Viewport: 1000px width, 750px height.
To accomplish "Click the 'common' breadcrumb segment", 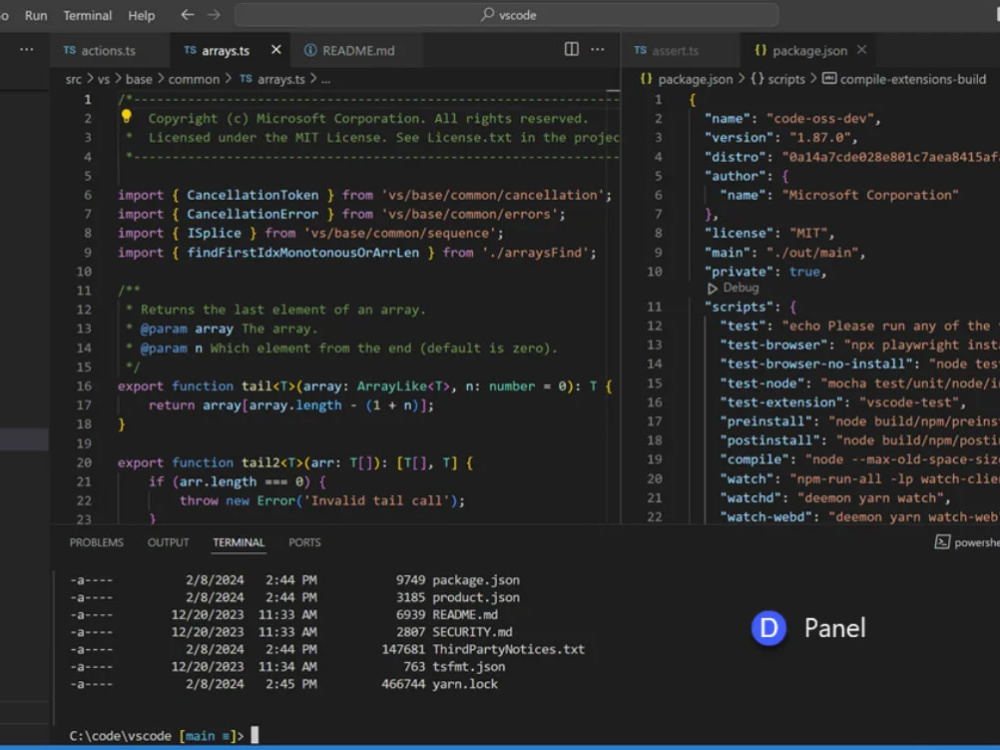I will 193,79.
